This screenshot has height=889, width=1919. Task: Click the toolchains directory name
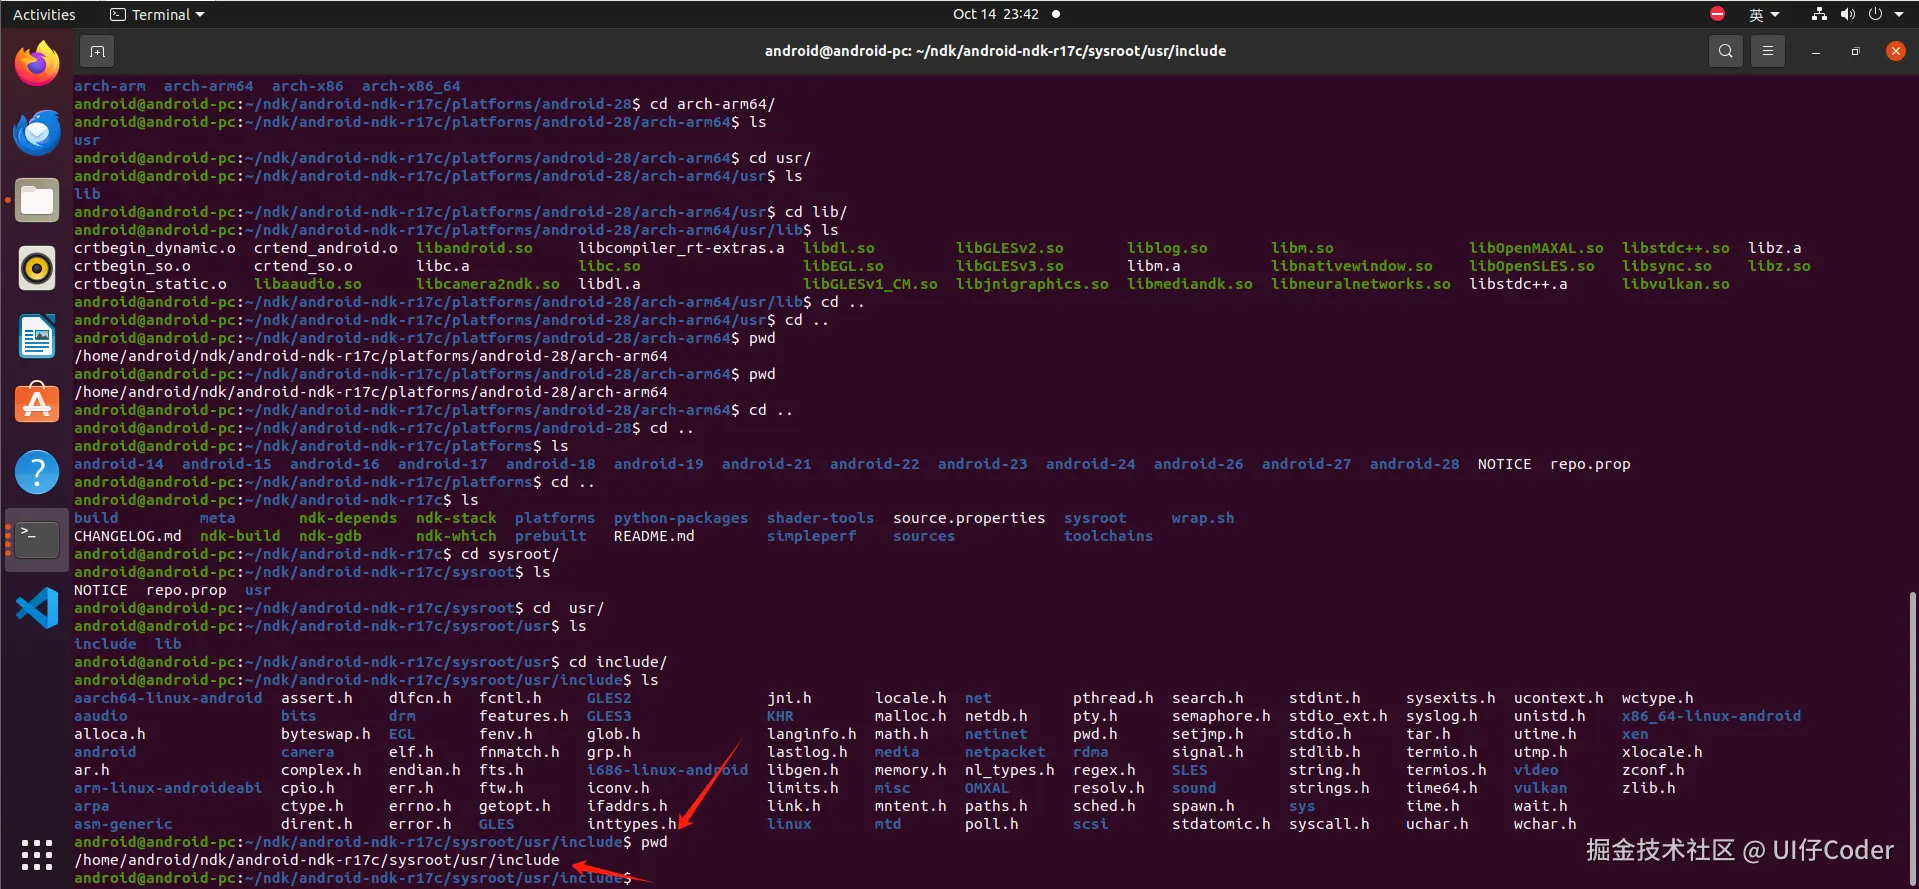pyautogui.click(x=1108, y=536)
